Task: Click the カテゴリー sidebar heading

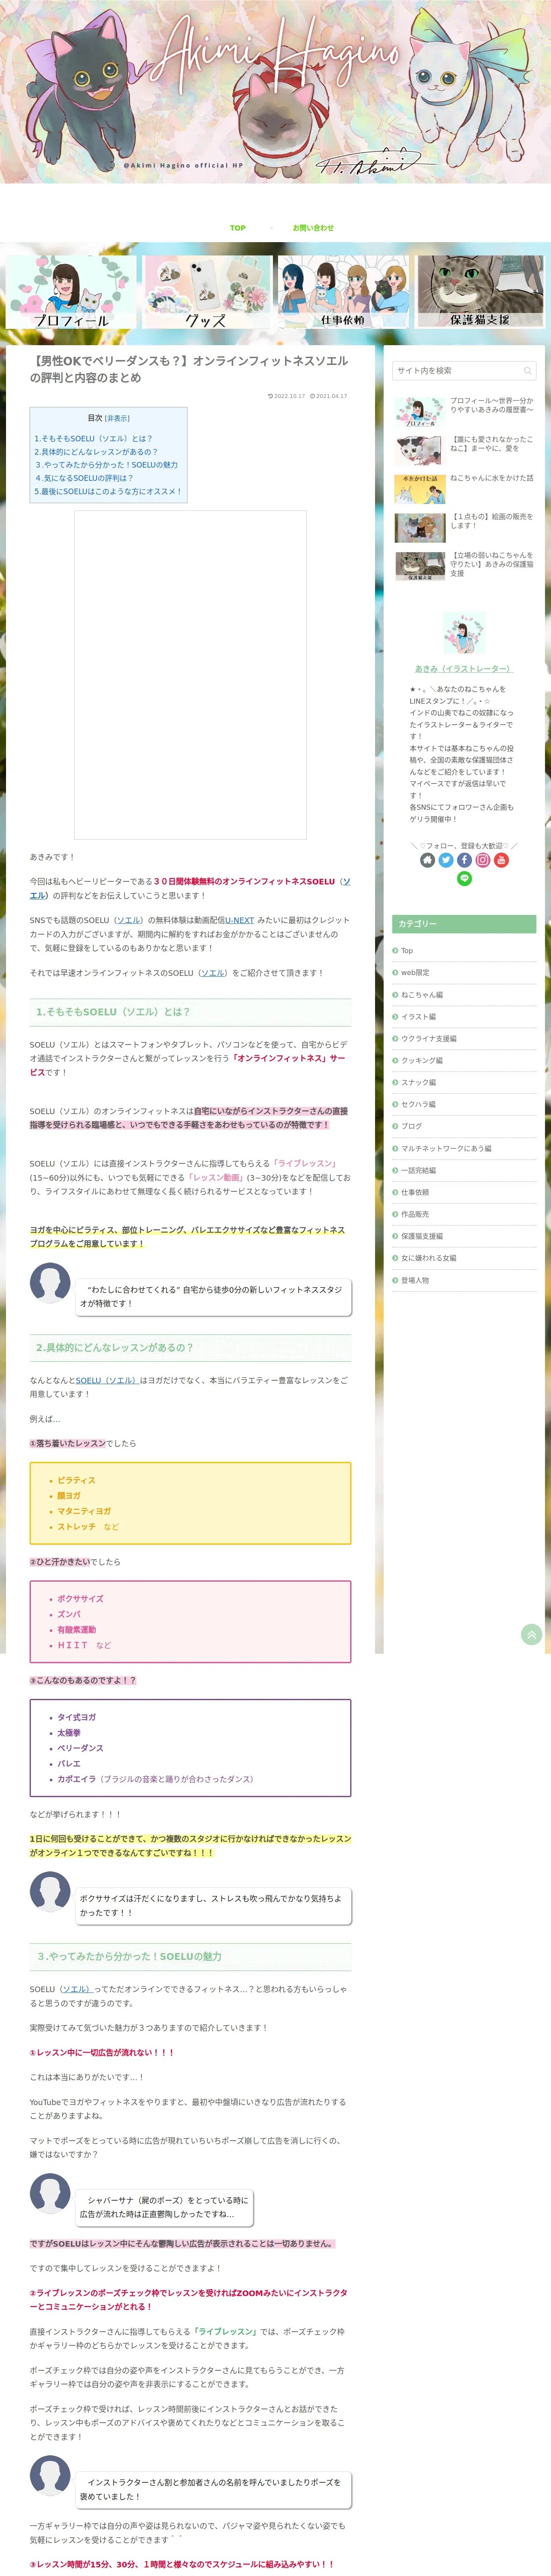Action: 464,924
